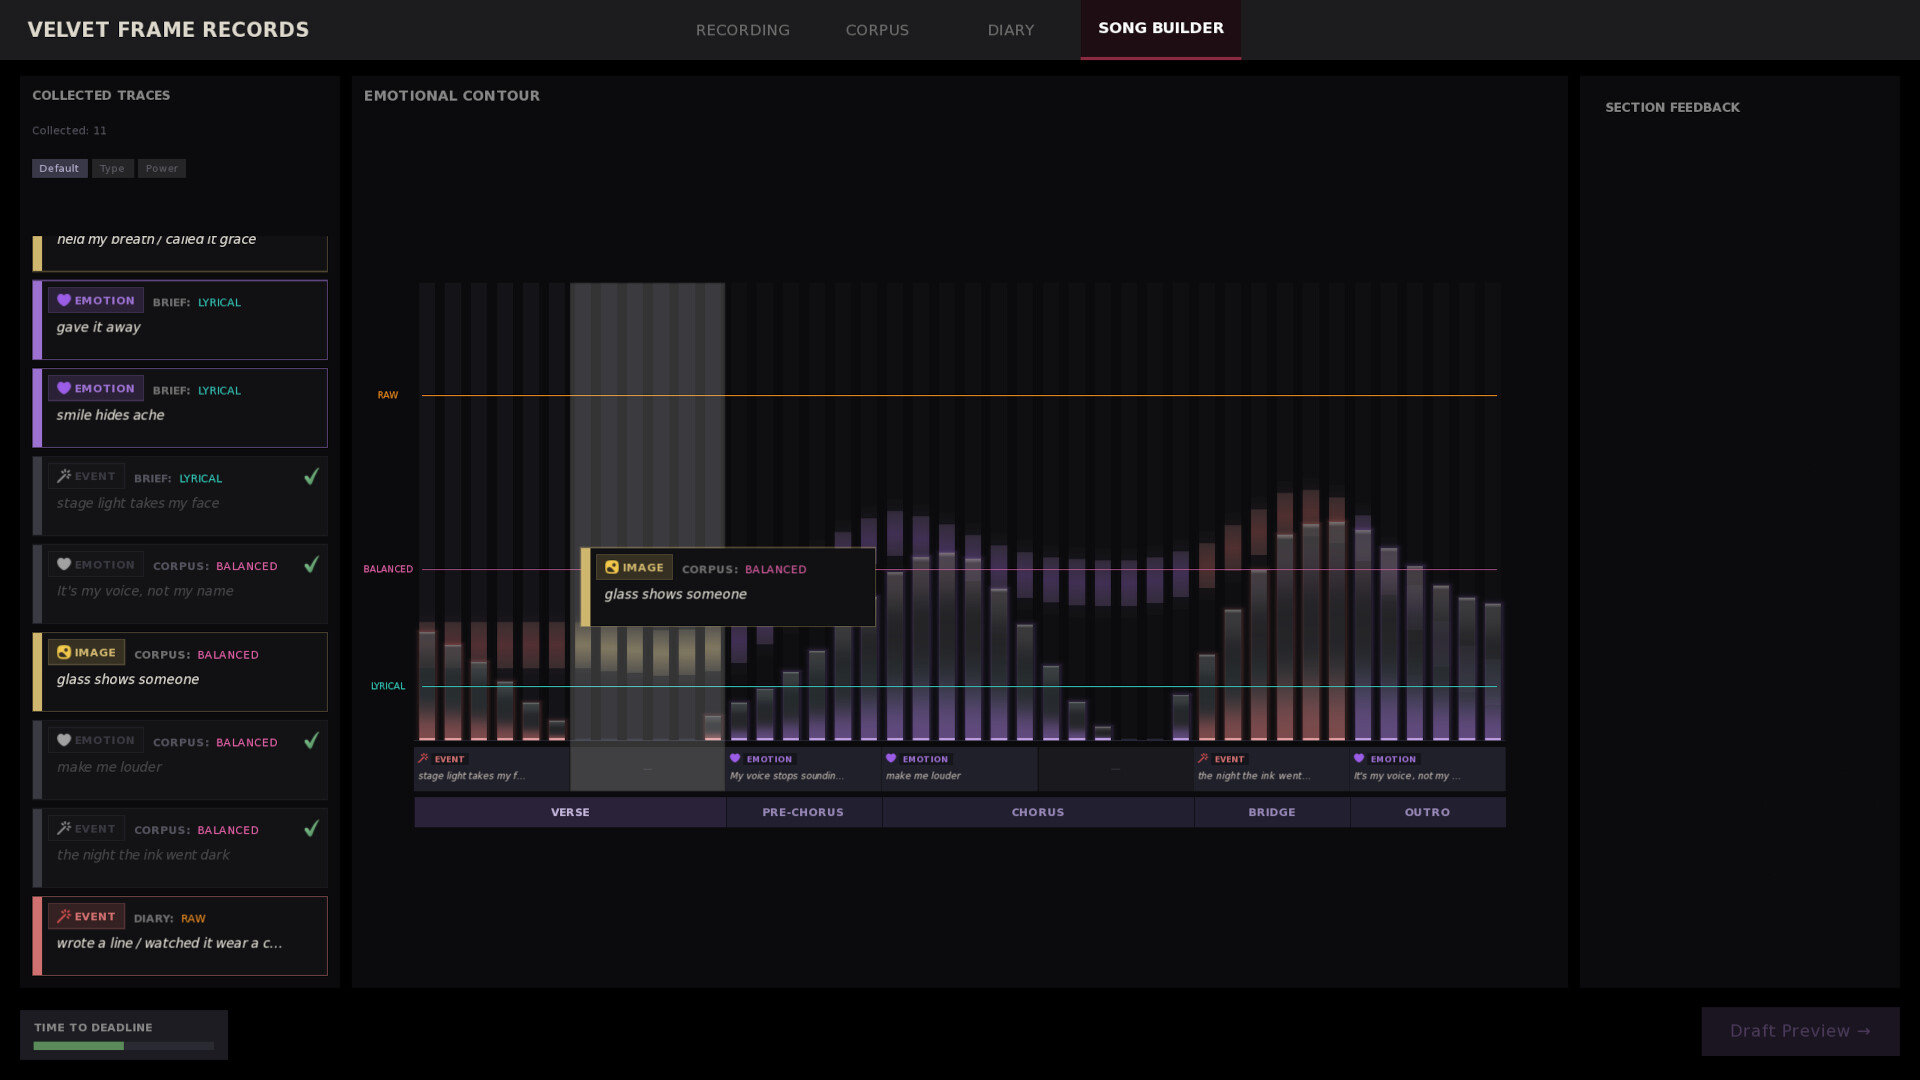Go to the Diary tab
This screenshot has width=1920, height=1080.
click(x=1011, y=30)
